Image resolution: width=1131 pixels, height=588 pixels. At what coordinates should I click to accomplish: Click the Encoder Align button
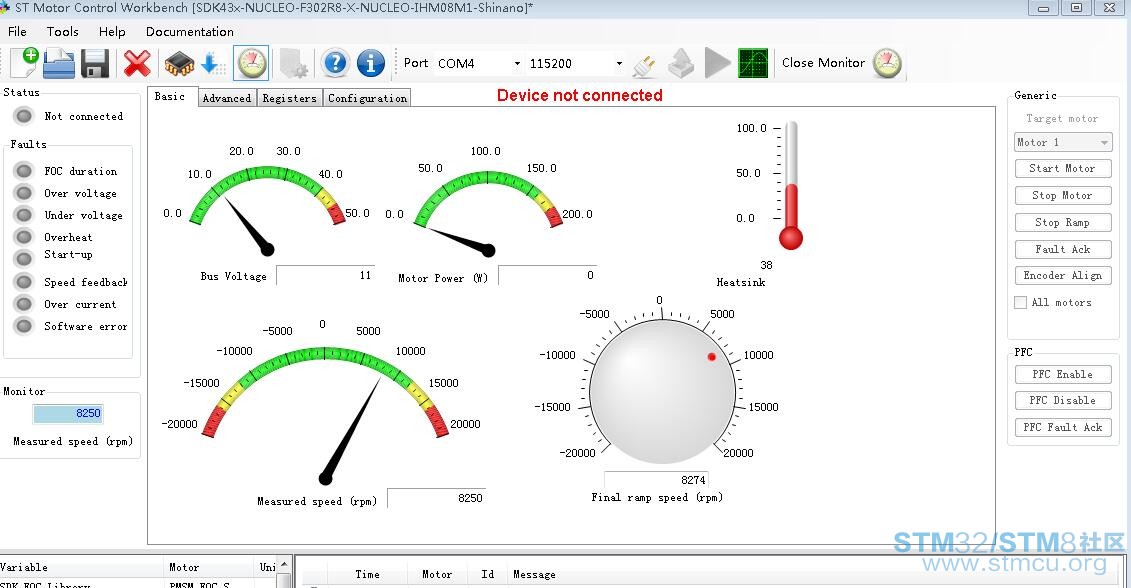coord(1062,276)
